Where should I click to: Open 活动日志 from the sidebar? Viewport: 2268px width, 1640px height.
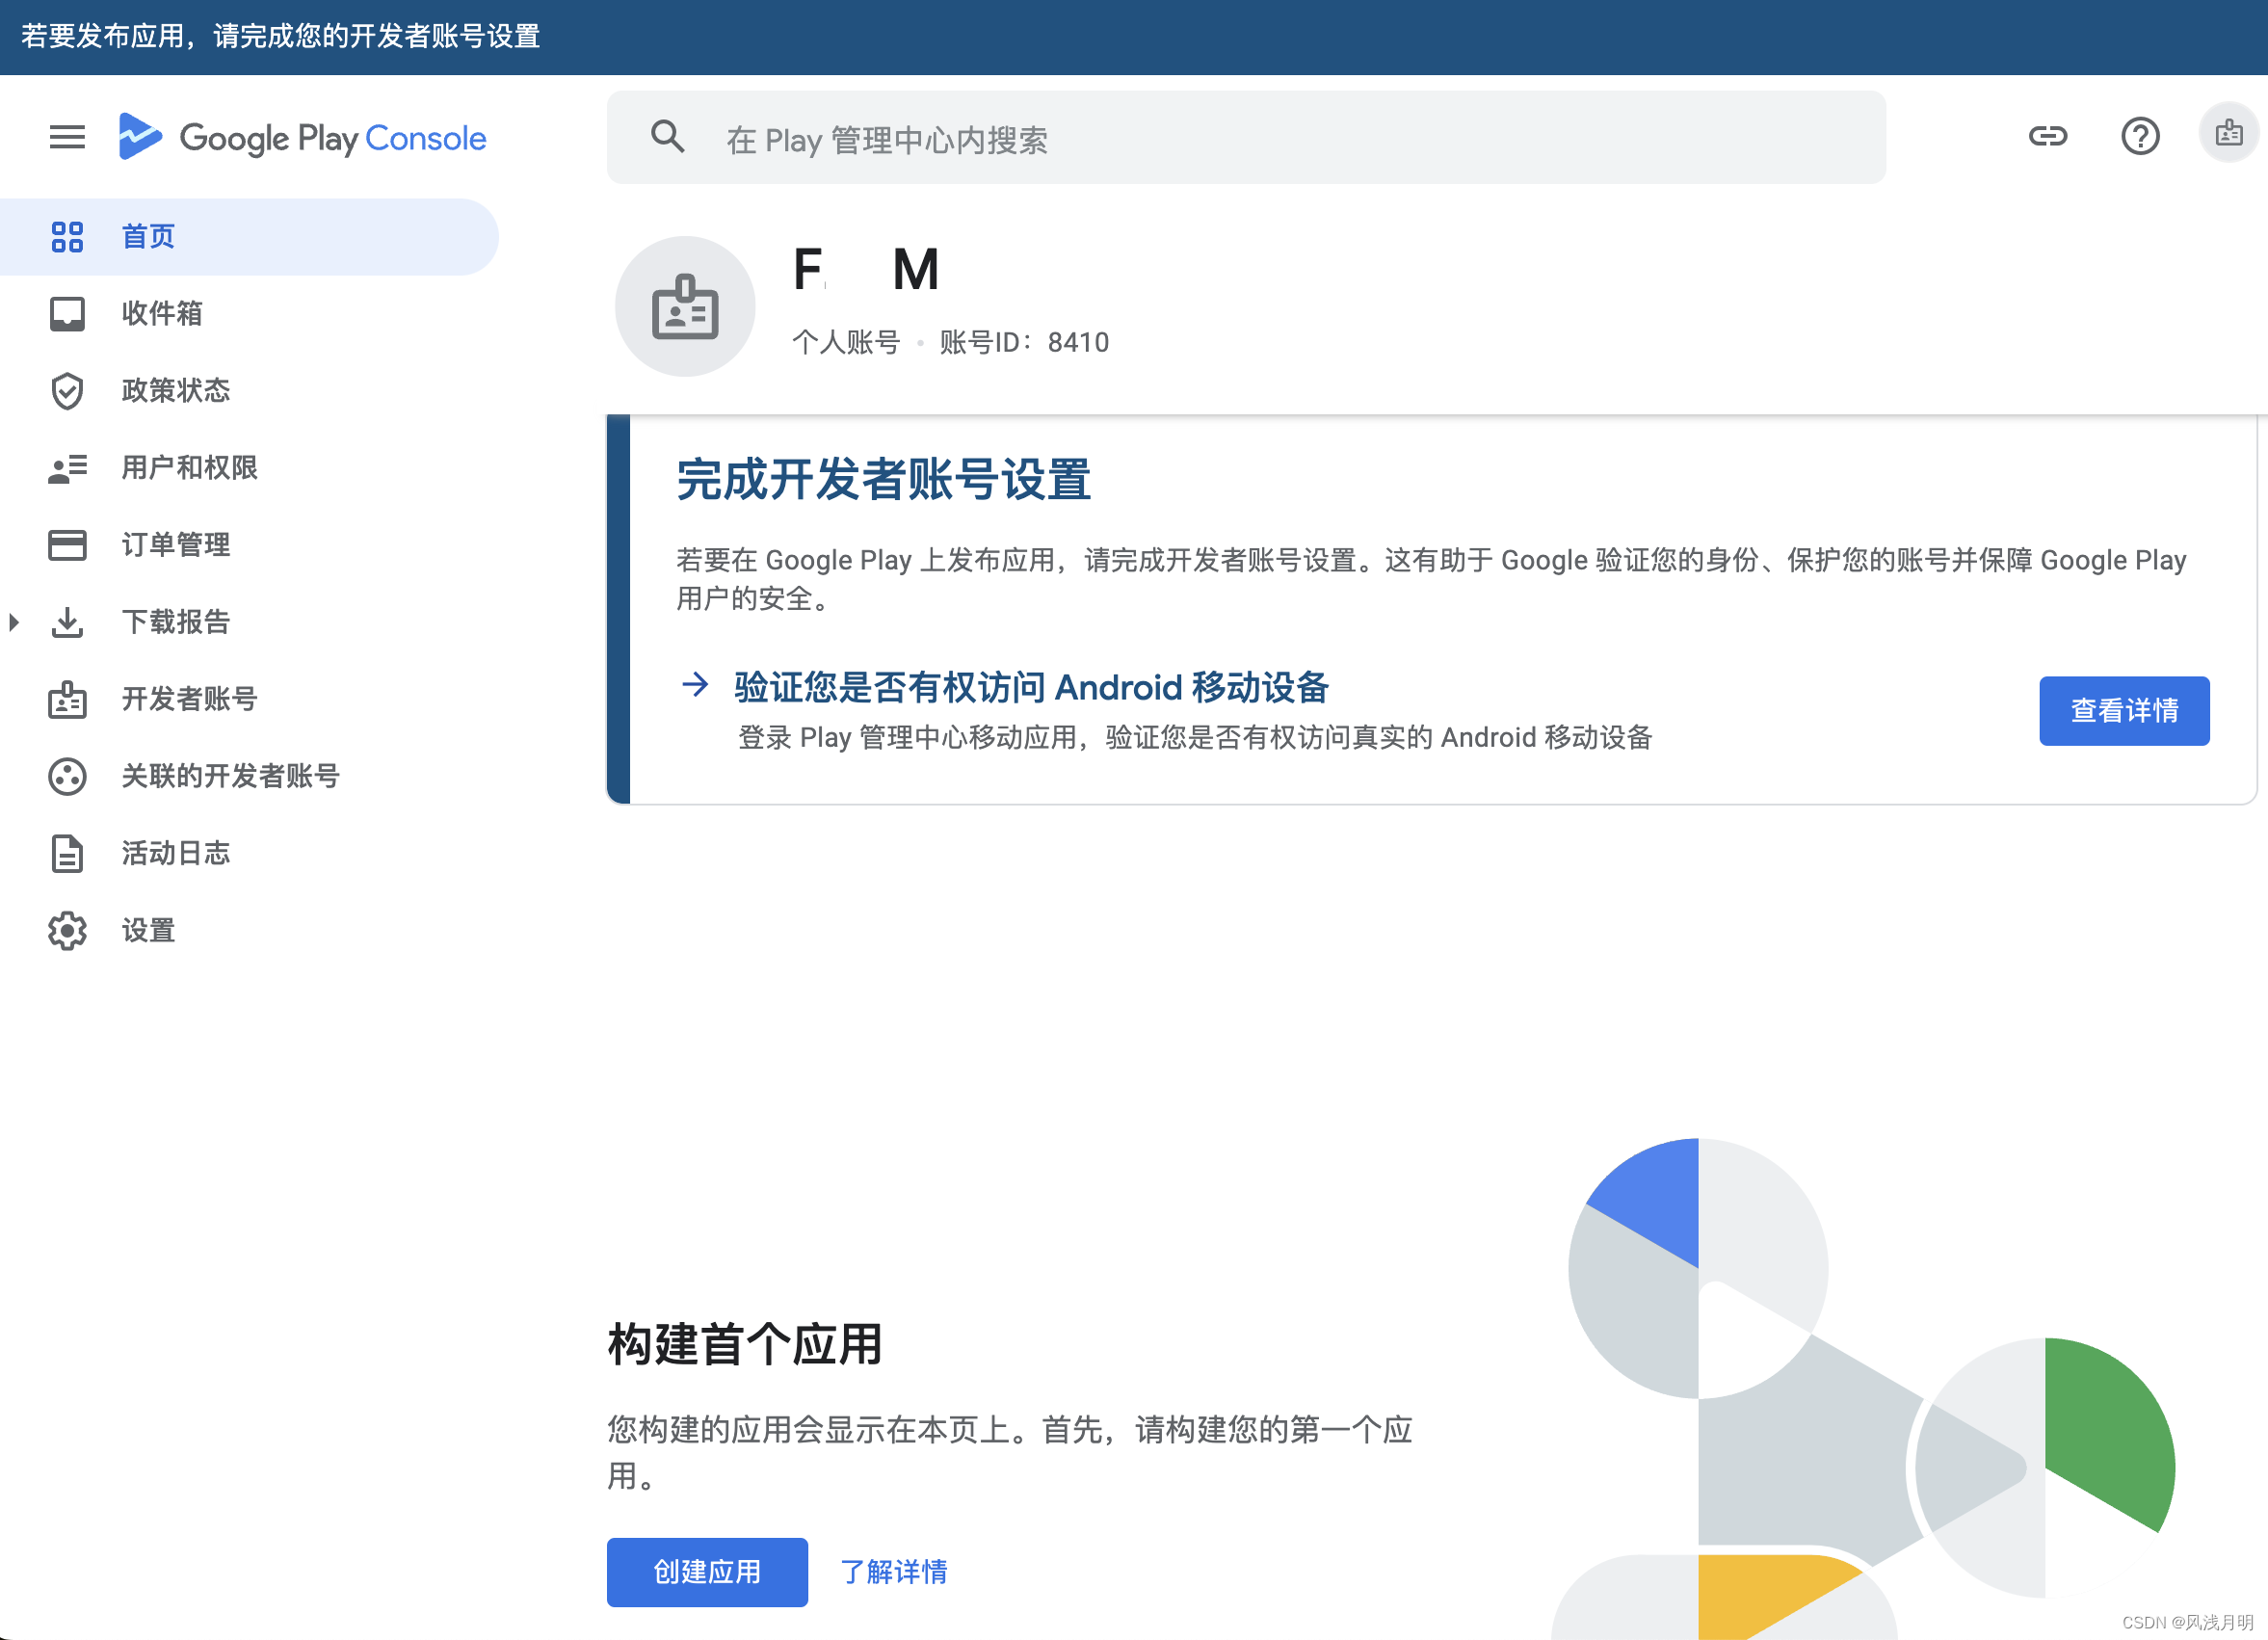[x=176, y=853]
